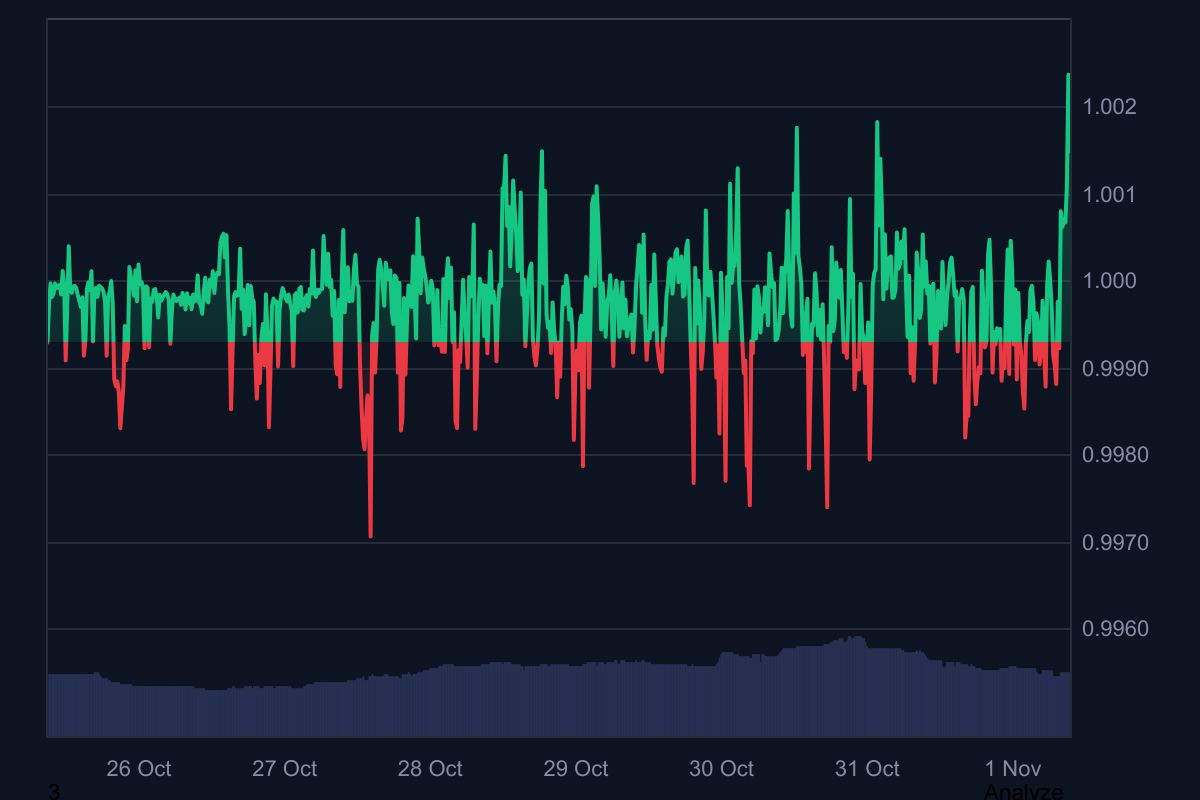Click the 0.9990 price label
The width and height of the screenshot is (1200, 800).
pos(1117,370)
